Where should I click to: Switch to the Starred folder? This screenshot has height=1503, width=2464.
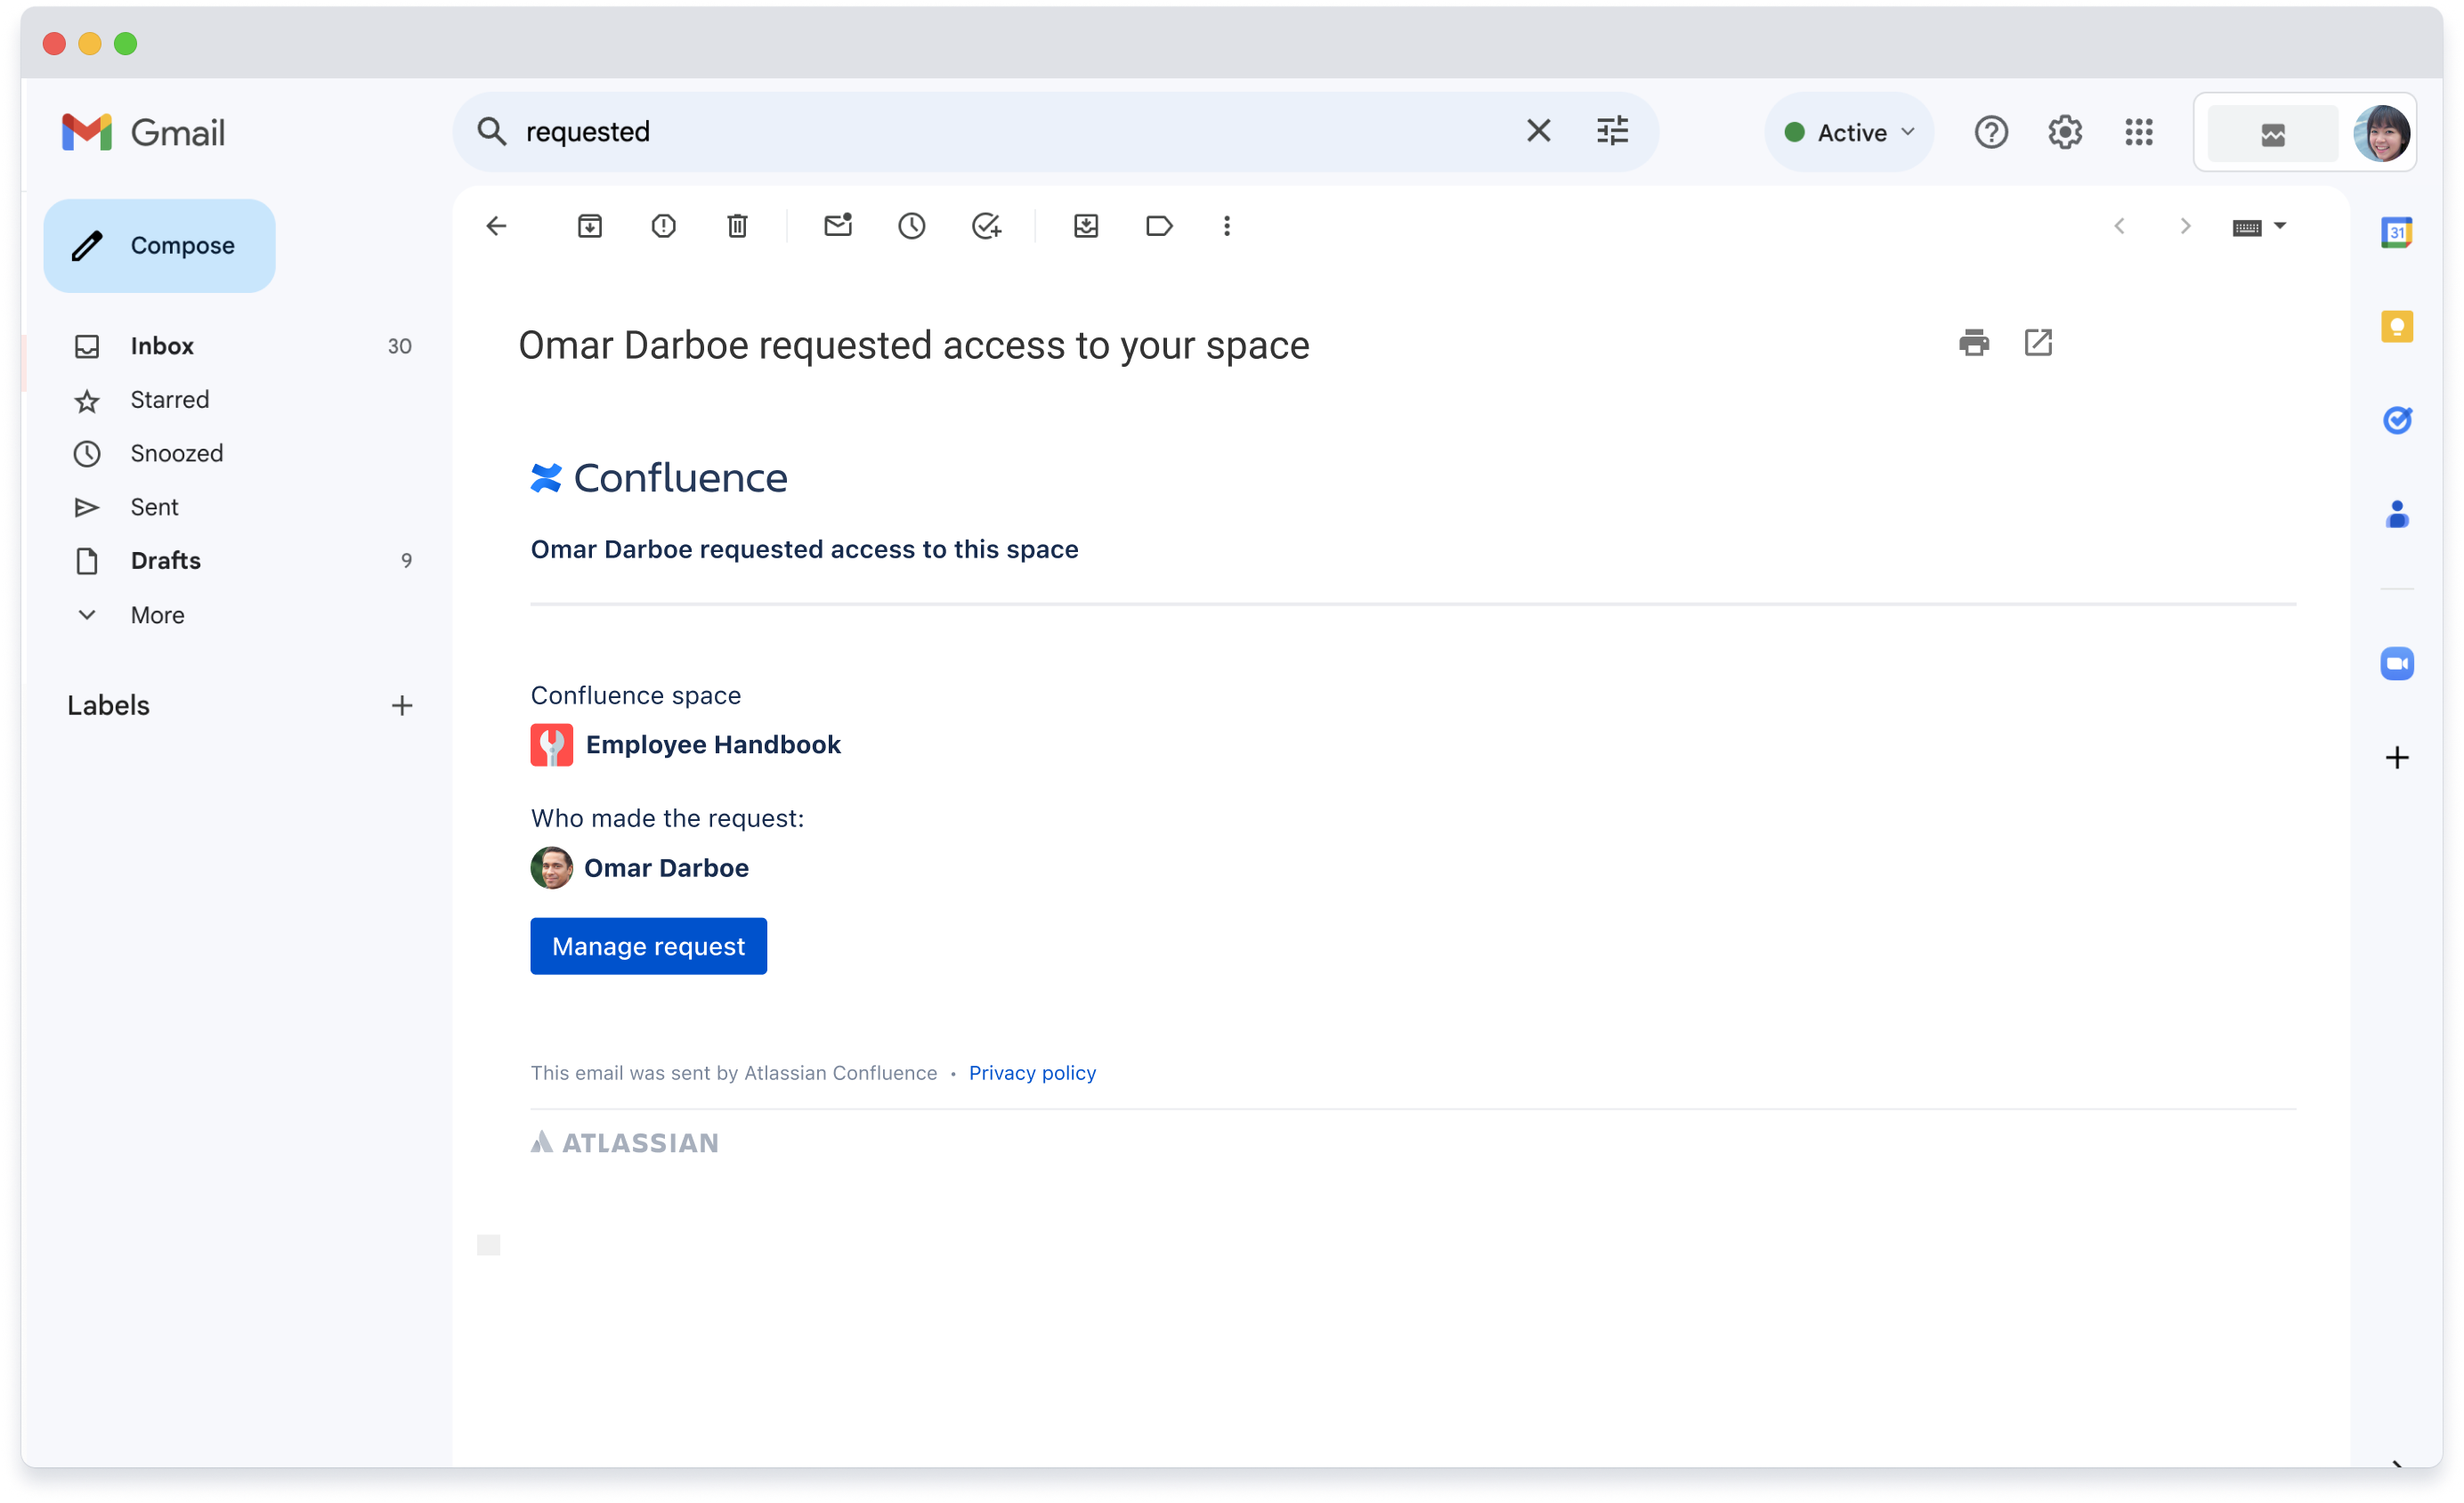[x=169, y=399]
